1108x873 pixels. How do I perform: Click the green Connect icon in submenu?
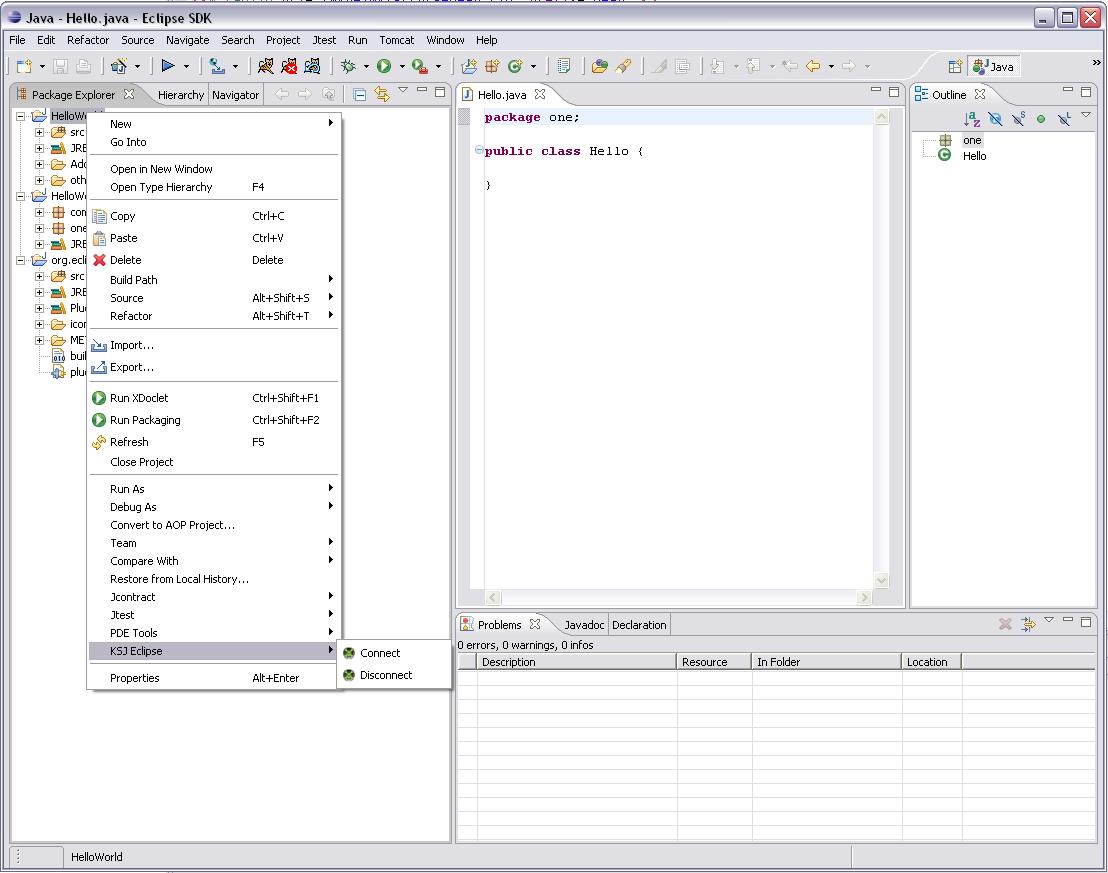pyautogui.click(x=349, y=653)
